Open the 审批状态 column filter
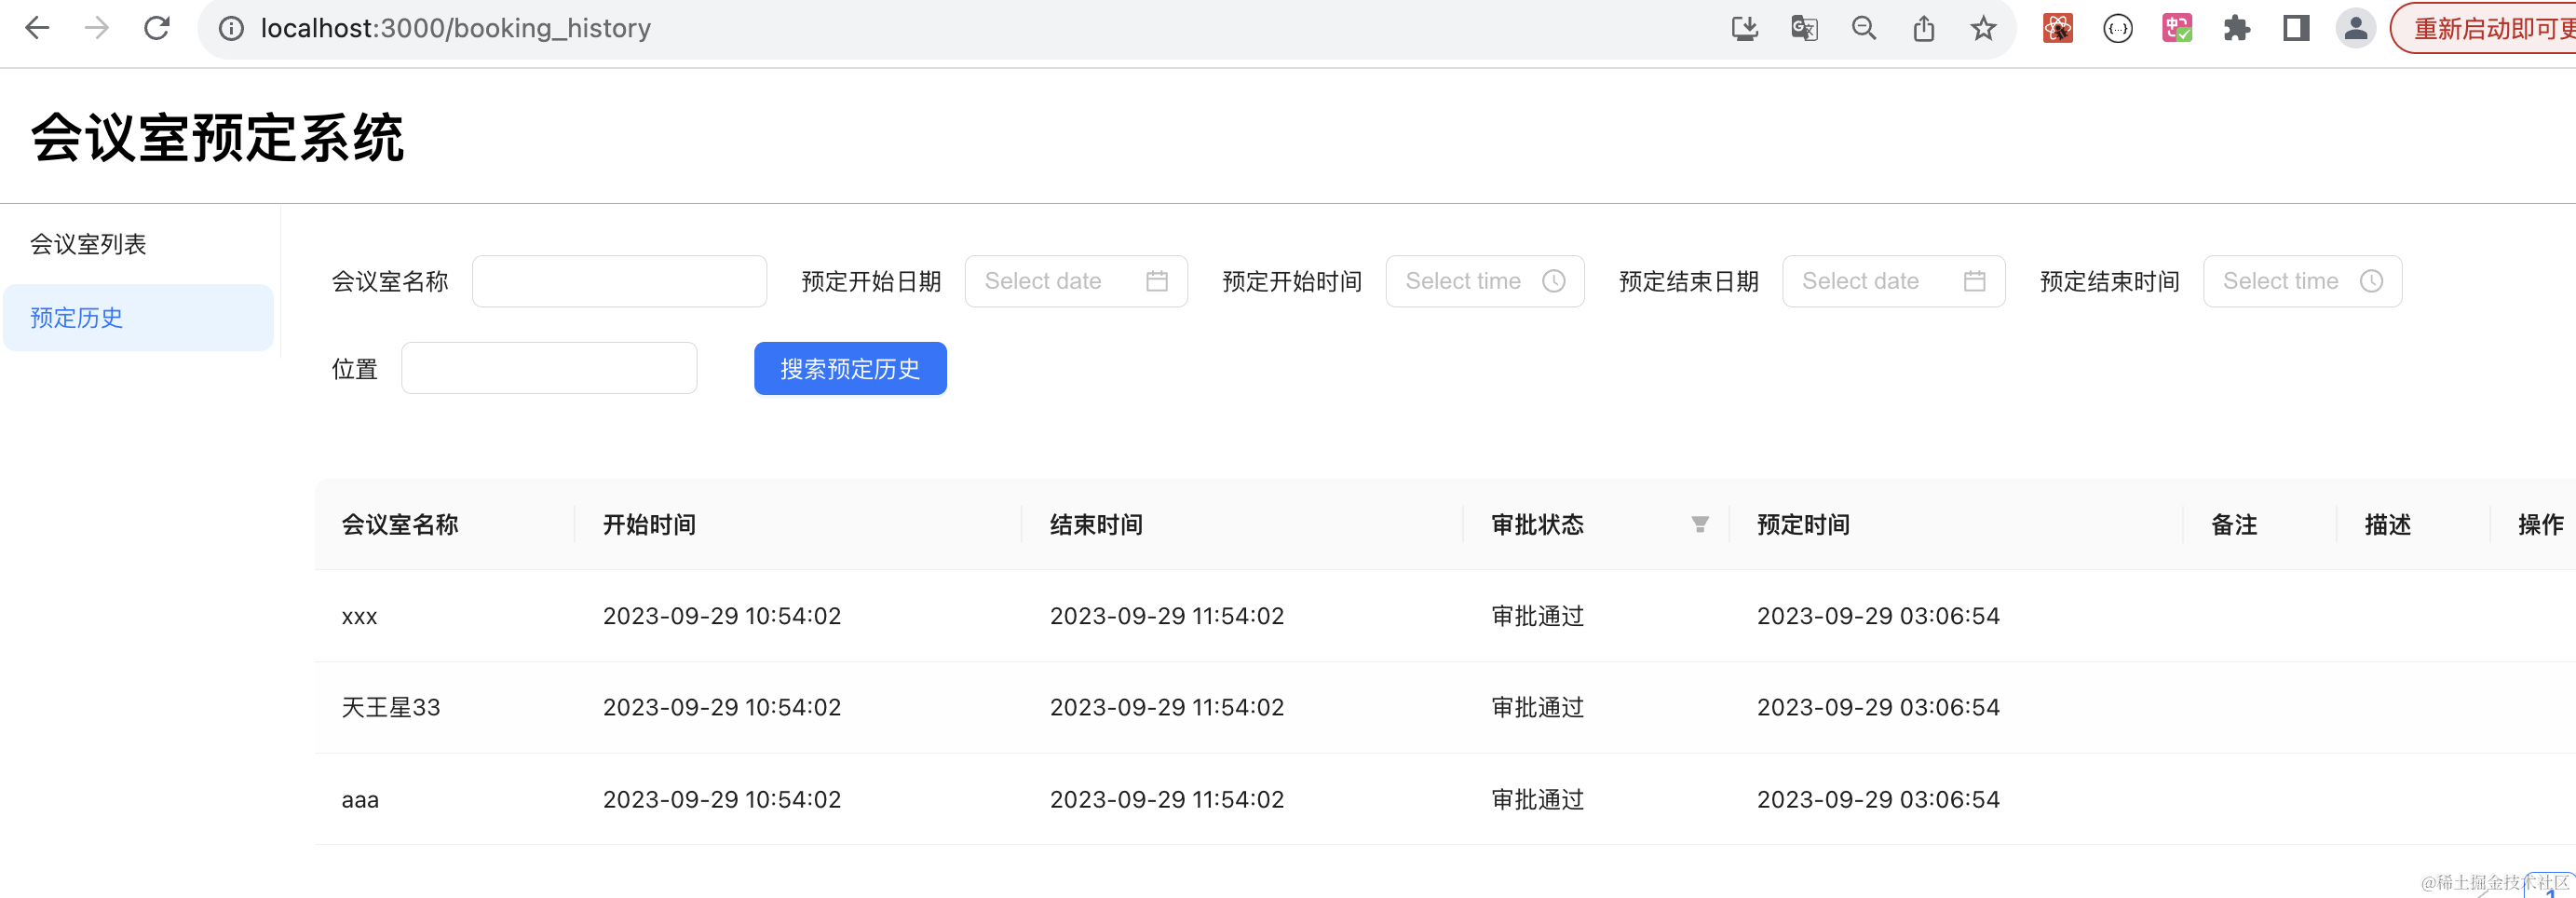The width and height of the screenshot is (2576, 898). [1700, 524]
